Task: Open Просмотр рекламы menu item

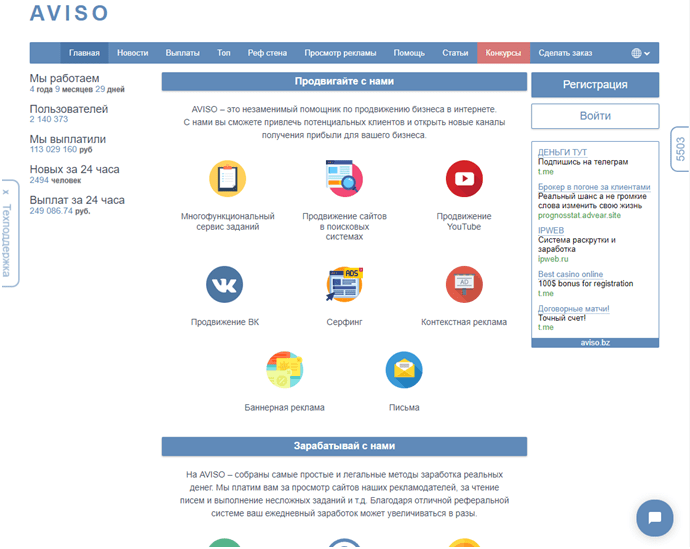Action: (340, 53)
